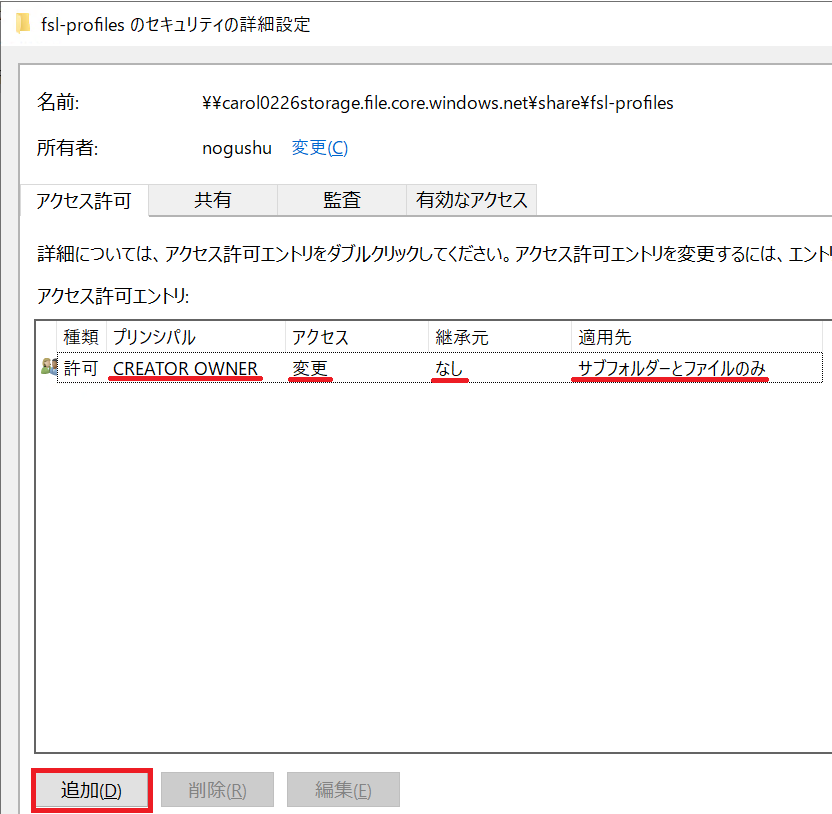Sort by the 種類 column header
This screenshot has height=814, width=832.
81,337
